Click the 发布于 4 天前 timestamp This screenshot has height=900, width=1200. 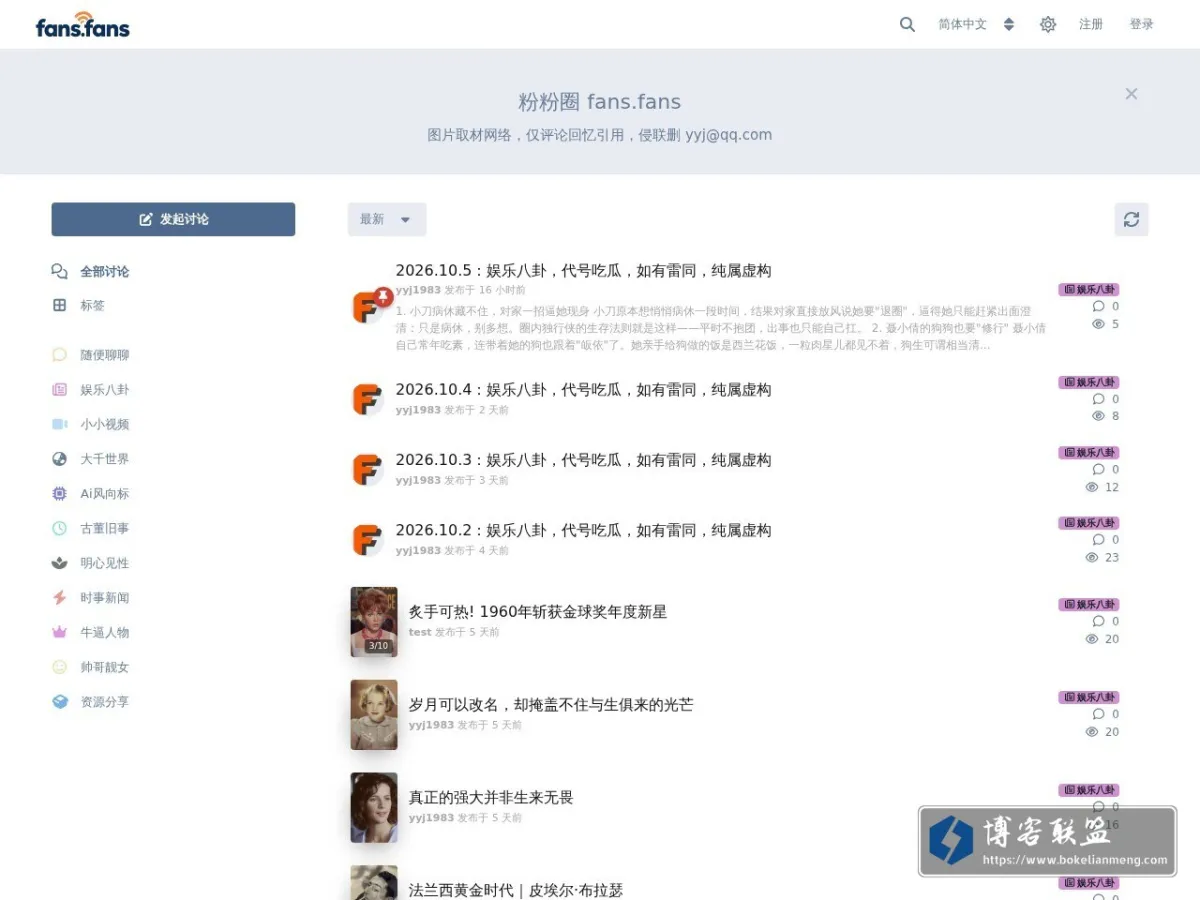click(x=477, y=551)
